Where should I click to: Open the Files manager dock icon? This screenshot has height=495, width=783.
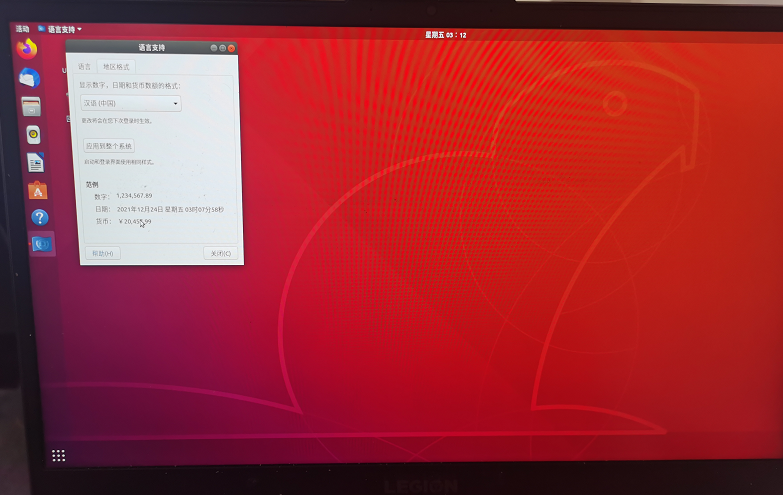(31, 106)
